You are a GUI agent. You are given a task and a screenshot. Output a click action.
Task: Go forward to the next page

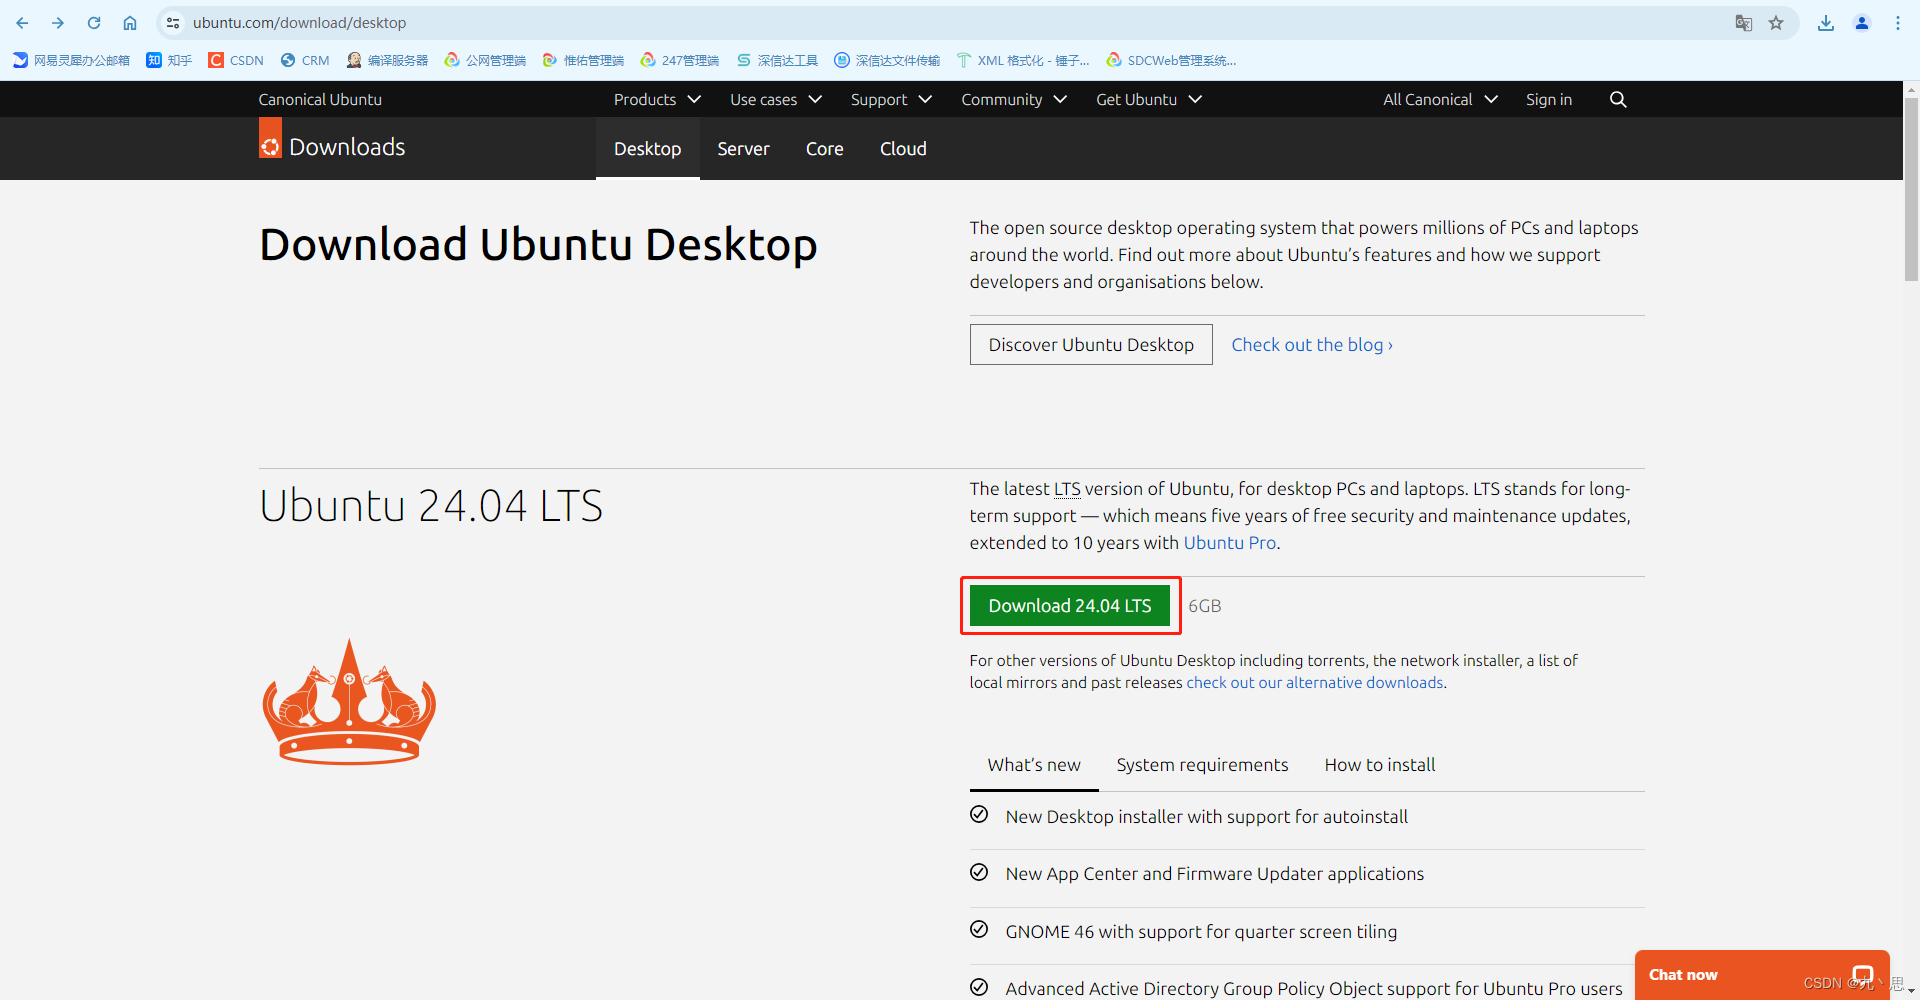coord(58,23)
